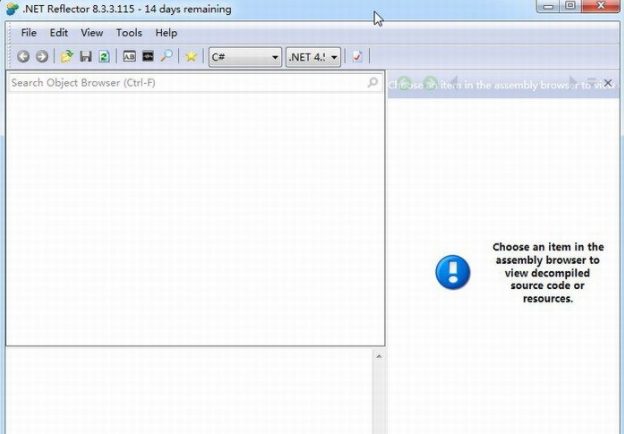Click the black waveform toolbar icon
The height and width of the screenshot is (434, 624).
tap(148, 56)
